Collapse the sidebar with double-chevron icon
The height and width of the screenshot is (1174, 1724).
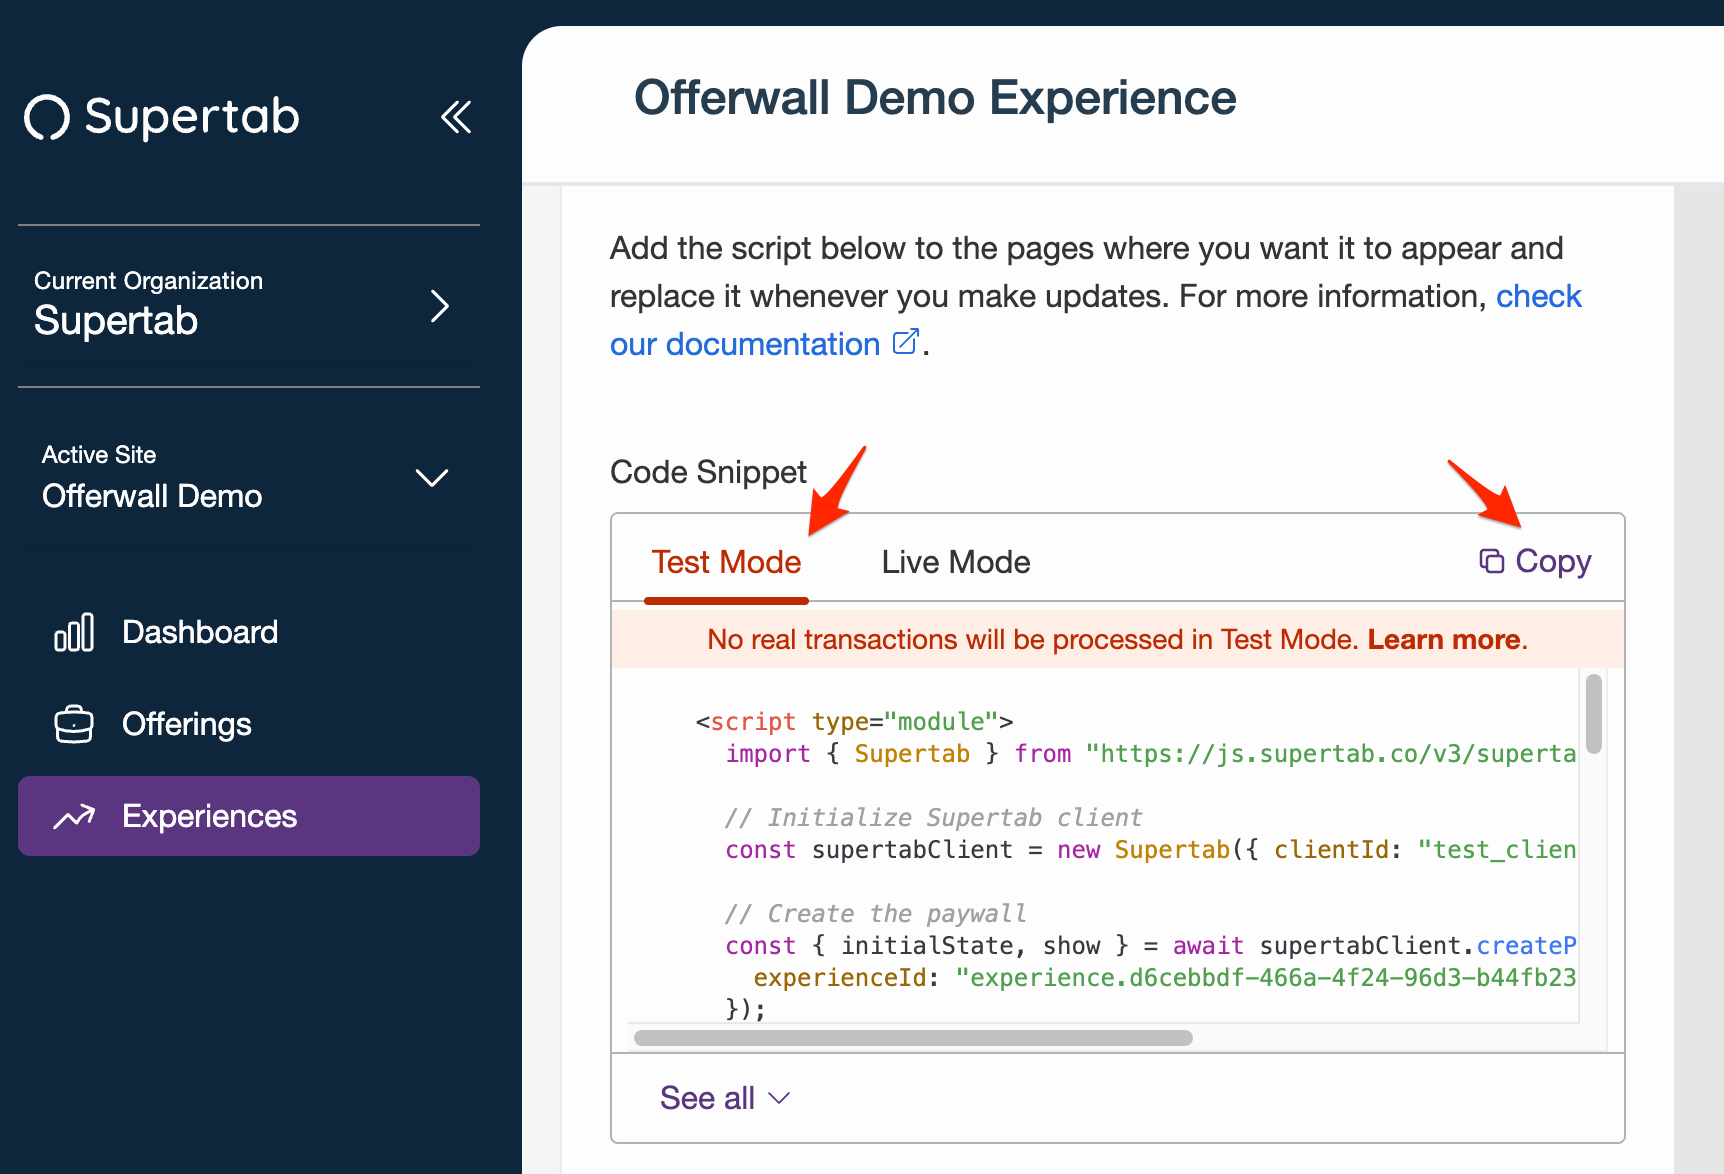click(456, 117)
